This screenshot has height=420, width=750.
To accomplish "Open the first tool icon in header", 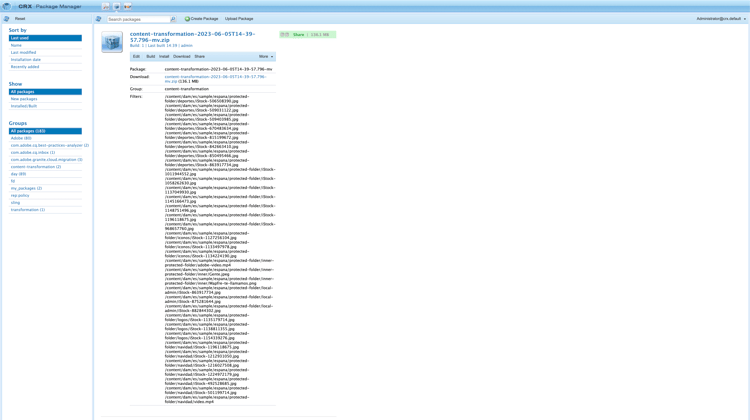I will coord(106,6).
